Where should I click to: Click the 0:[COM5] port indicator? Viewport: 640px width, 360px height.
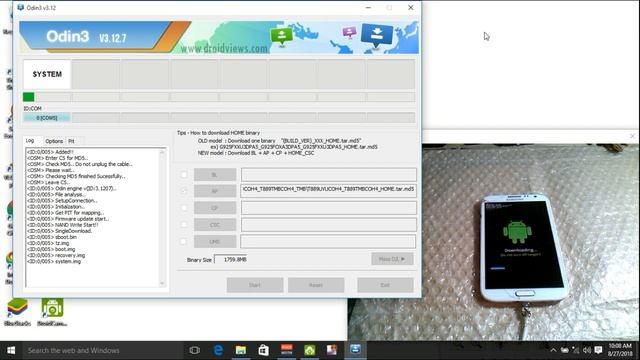point(47,118)
